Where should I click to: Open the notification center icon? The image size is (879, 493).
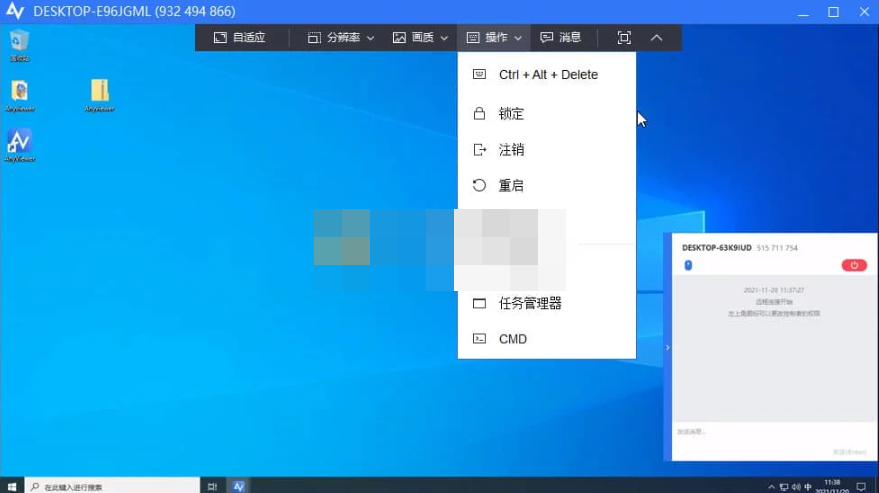click(x=861, y=487)
